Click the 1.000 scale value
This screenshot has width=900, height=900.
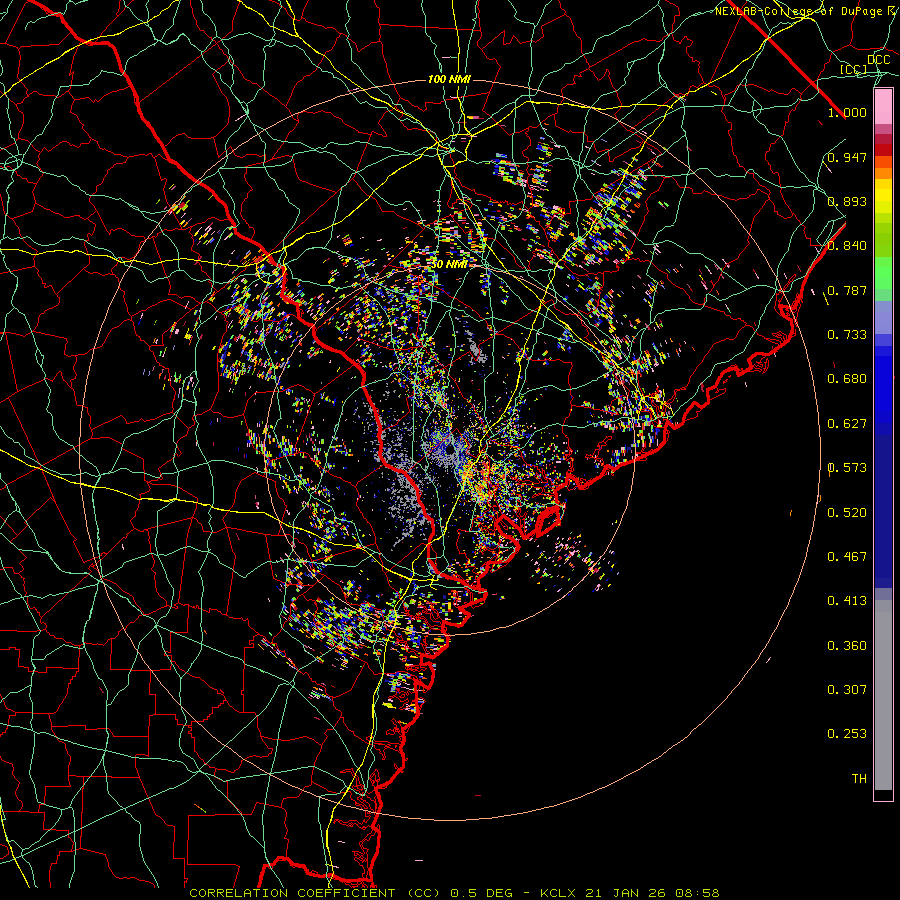click(x=847, y=112)
